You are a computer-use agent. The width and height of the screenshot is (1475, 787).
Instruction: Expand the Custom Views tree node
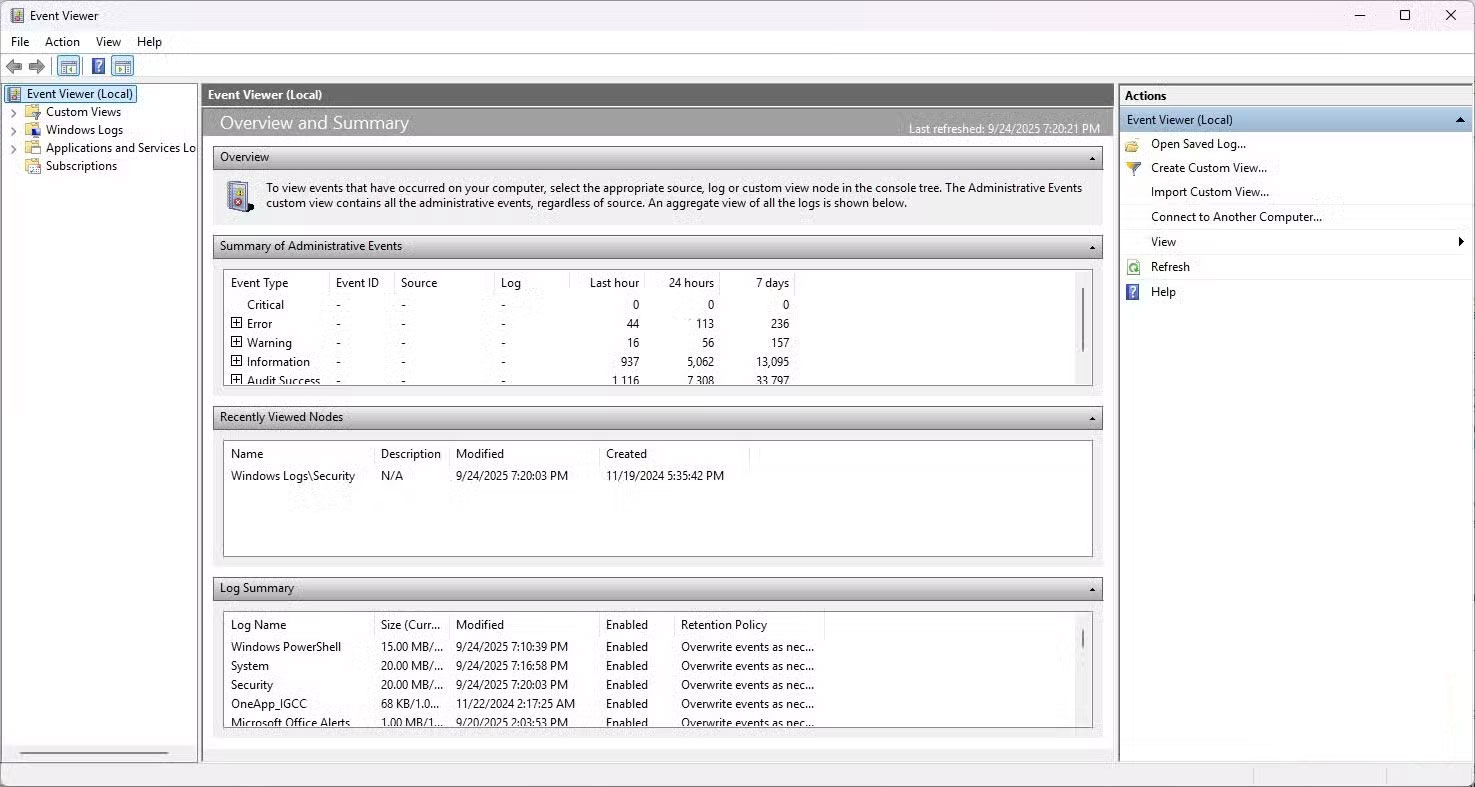(x=13, y=112)
